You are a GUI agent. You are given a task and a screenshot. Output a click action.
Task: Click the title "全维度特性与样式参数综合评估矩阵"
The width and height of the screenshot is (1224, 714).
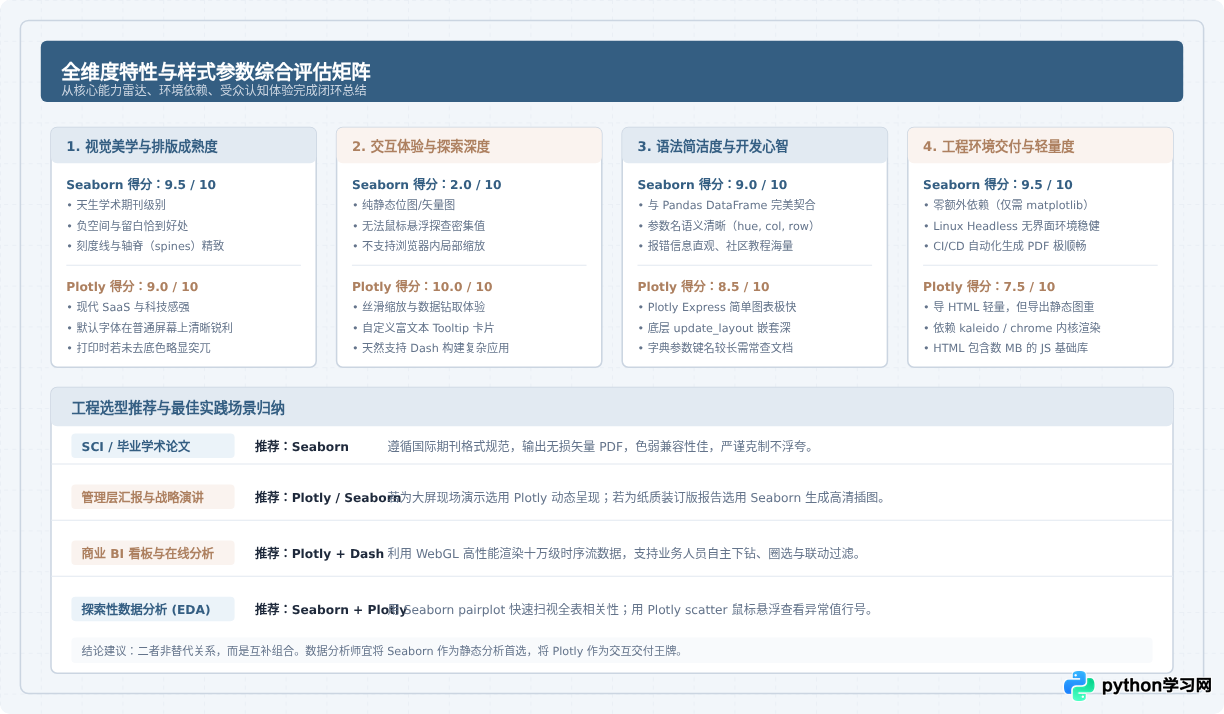(x=216, y=72)
